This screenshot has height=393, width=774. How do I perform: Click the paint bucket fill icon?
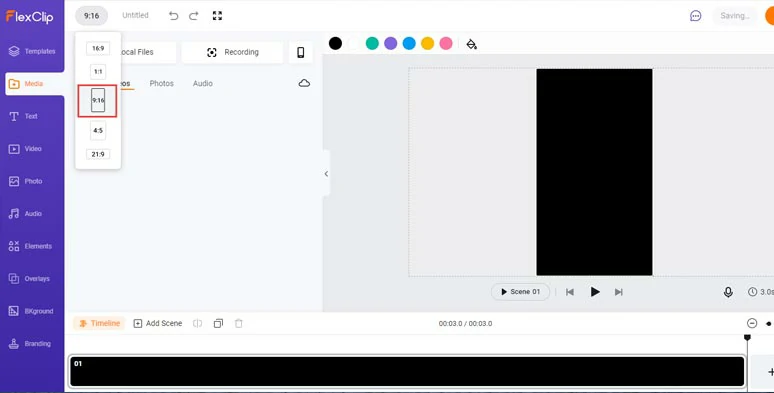point(471,44)
